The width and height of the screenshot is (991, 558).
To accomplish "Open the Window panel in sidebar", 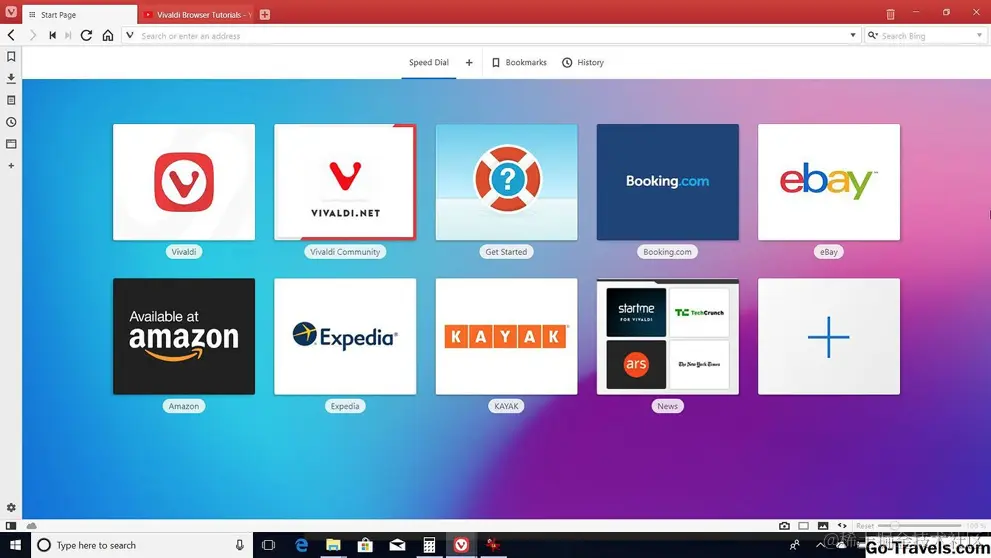I will [11, 144].
